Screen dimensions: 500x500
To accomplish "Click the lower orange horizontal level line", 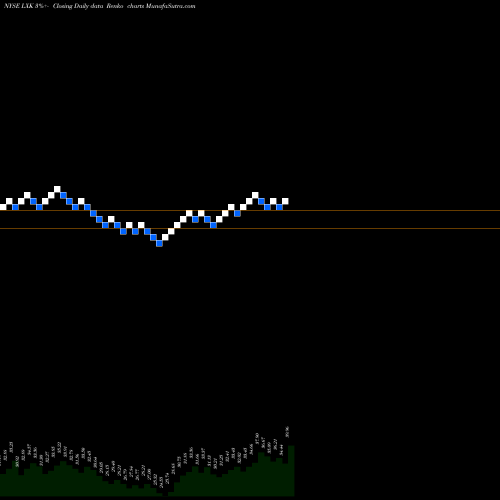I will [x=250, y=228].
